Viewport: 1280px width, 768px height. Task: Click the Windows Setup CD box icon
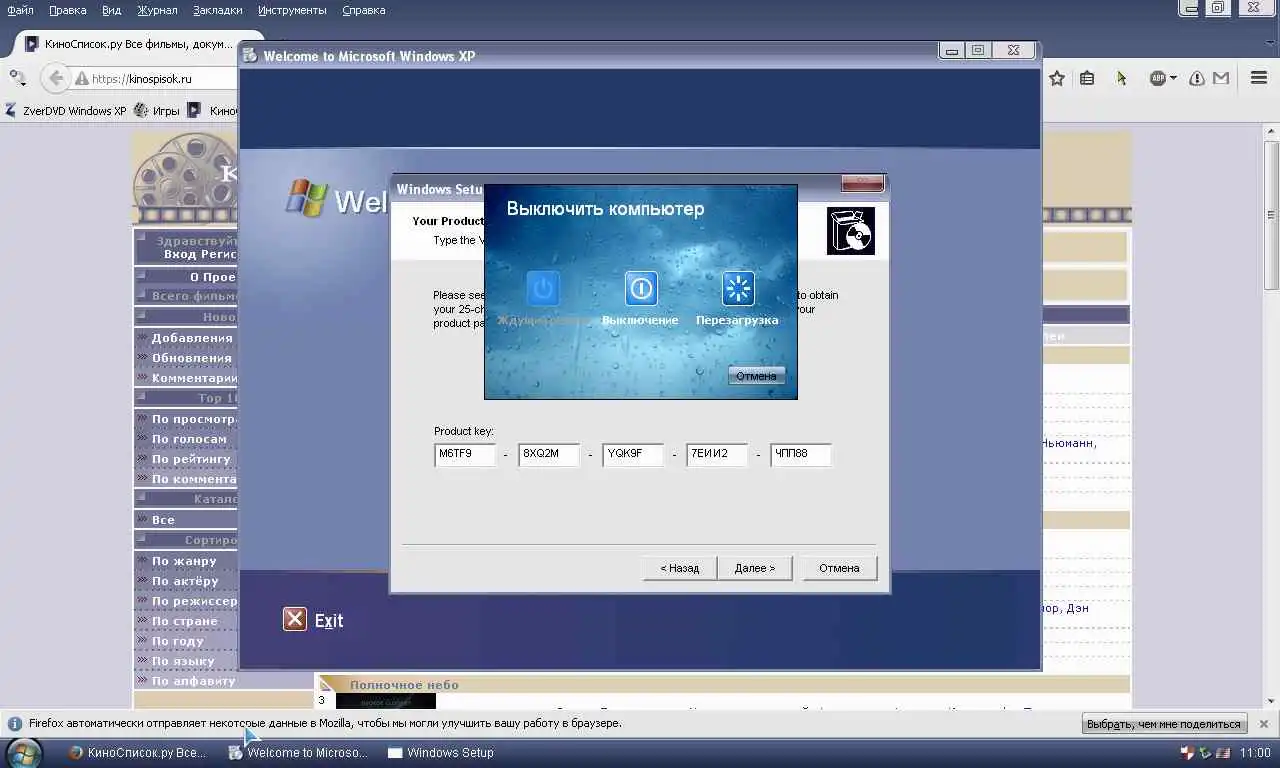pyautogui.click(x=851, y=231)
